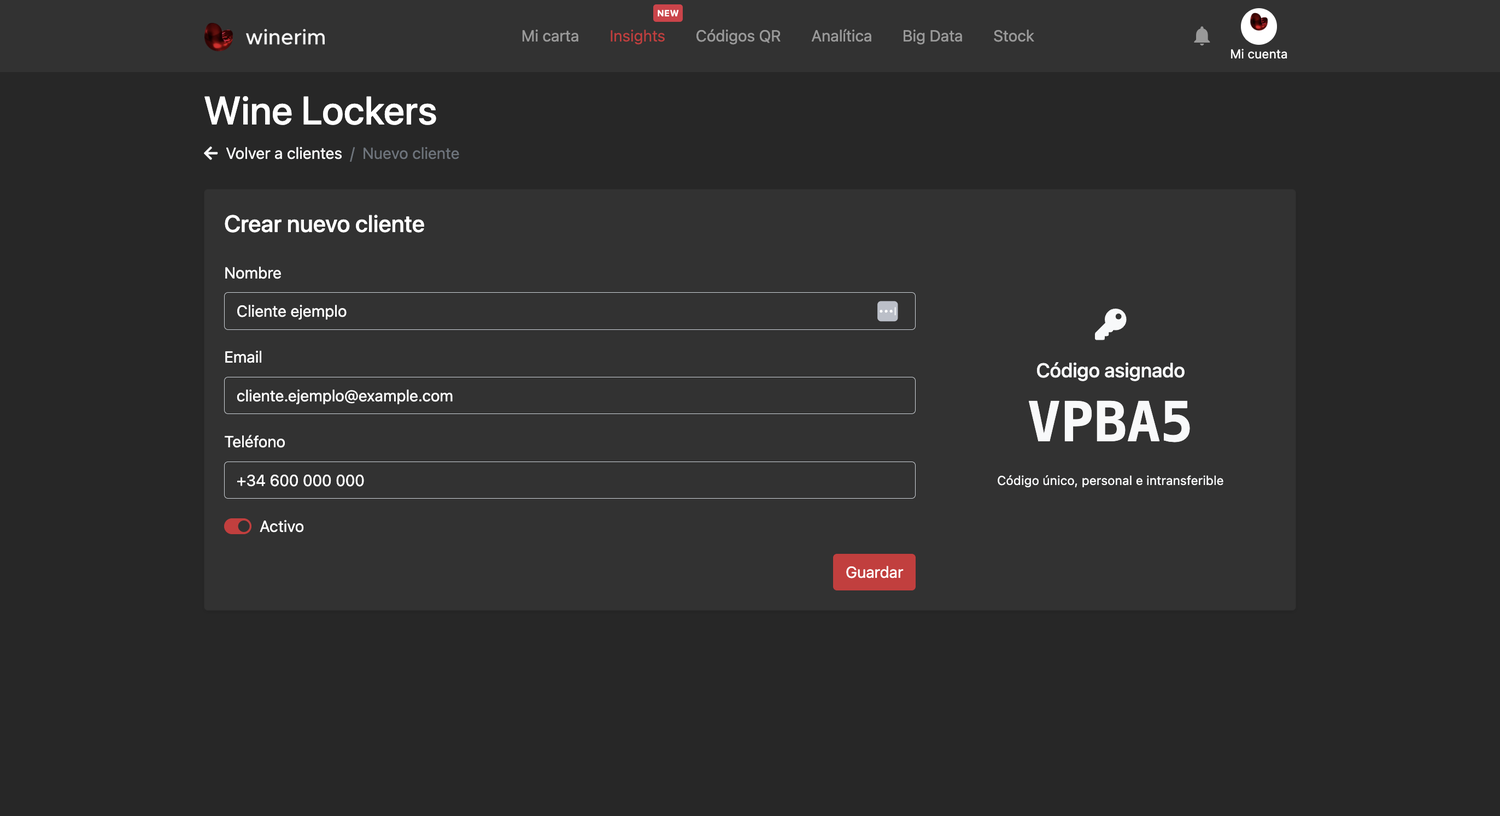Click the winerim logo icon
The image size is (1500, 816).
click(218, 37)
